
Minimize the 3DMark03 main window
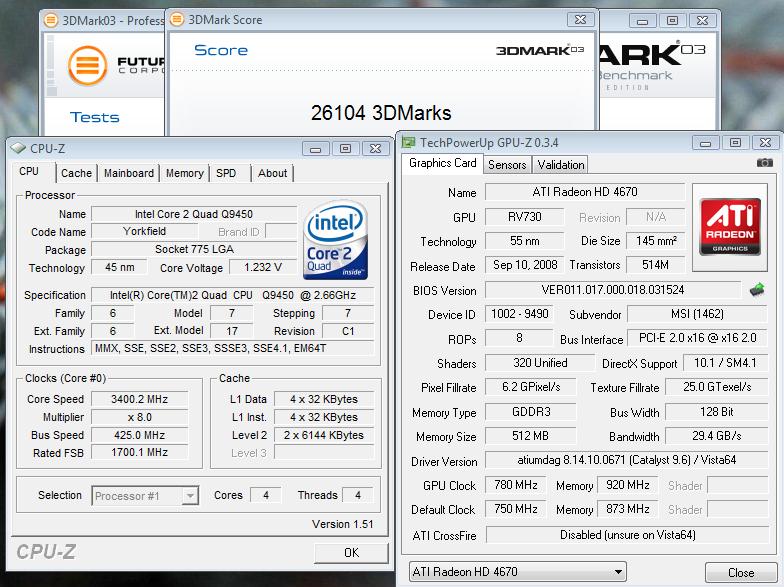(642, 20)
